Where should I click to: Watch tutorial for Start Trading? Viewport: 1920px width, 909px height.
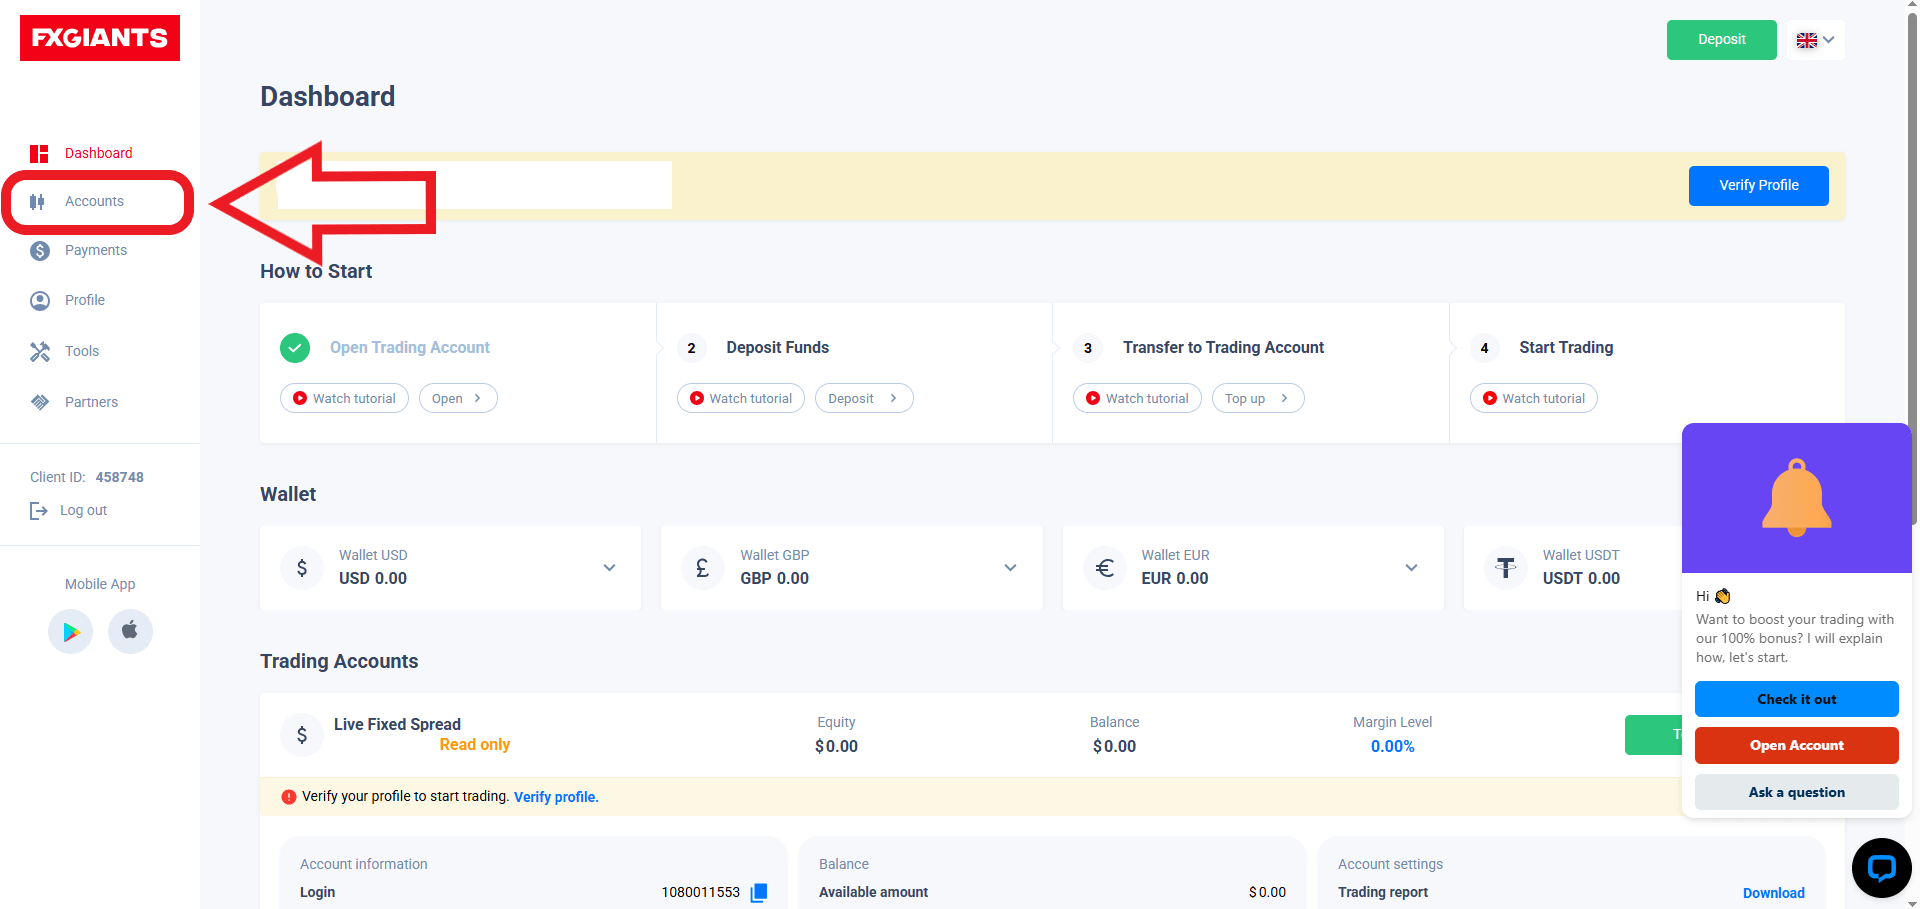pos(1534,398)
